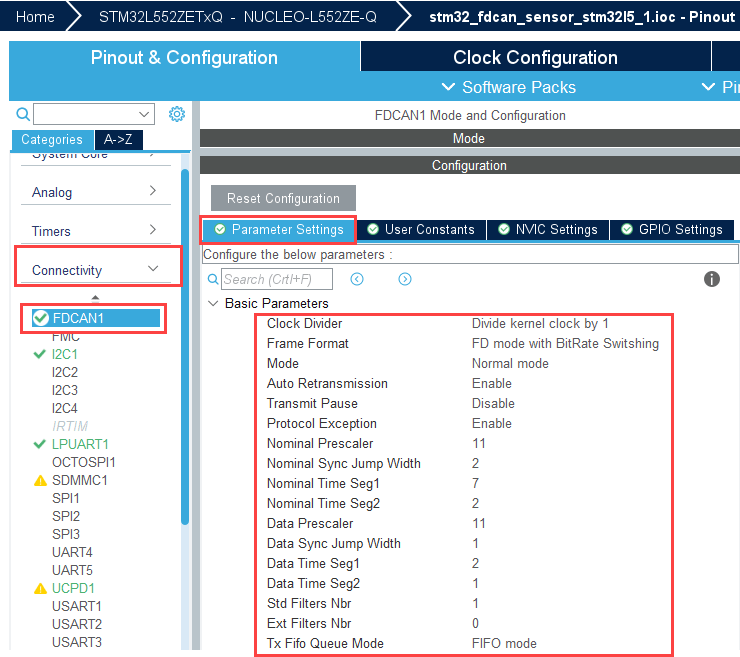Click the A->Z sorting button
Viewport: 740px width, 657px height.
tap(118, 140)
